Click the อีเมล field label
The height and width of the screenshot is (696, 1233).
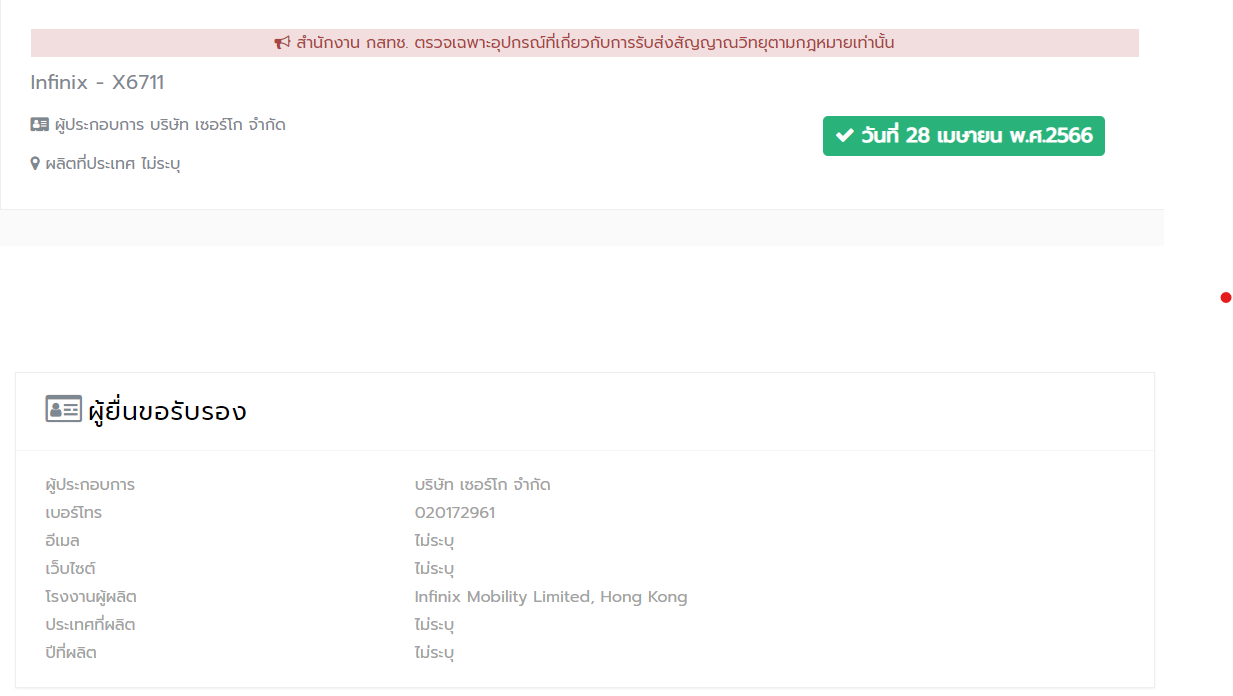point(62,541)
